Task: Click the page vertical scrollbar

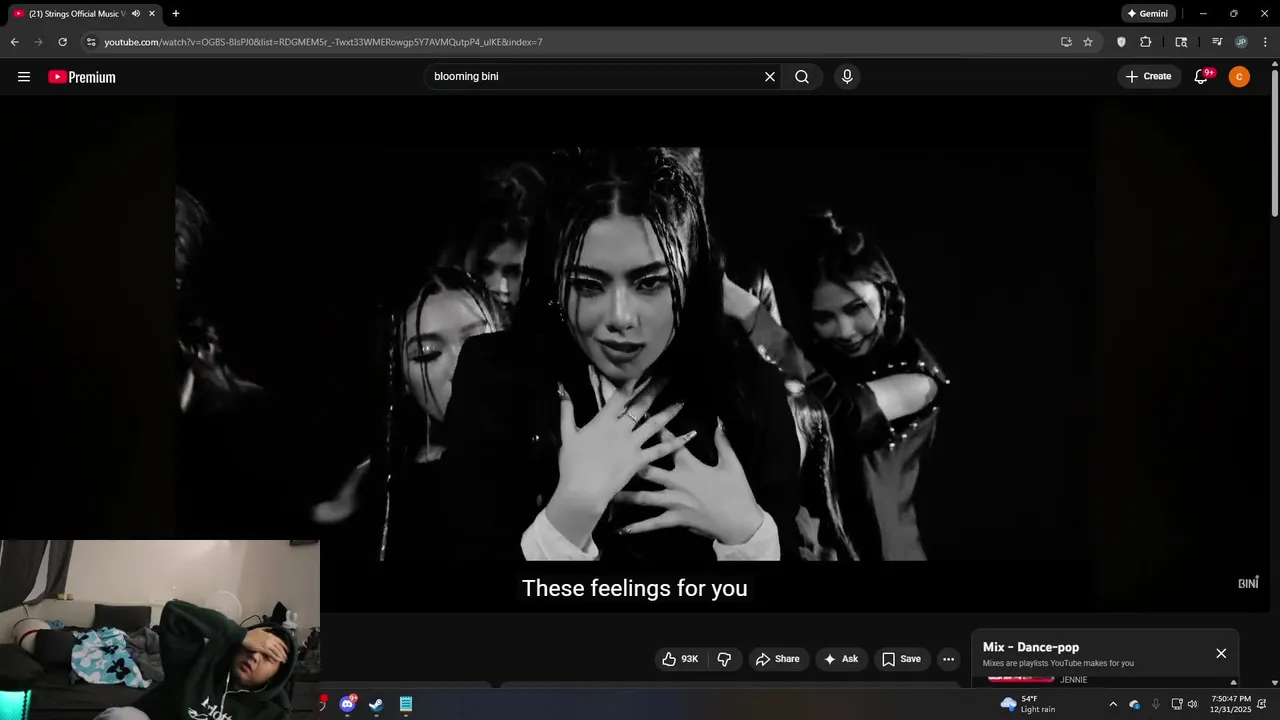Action: point(1275,143)
